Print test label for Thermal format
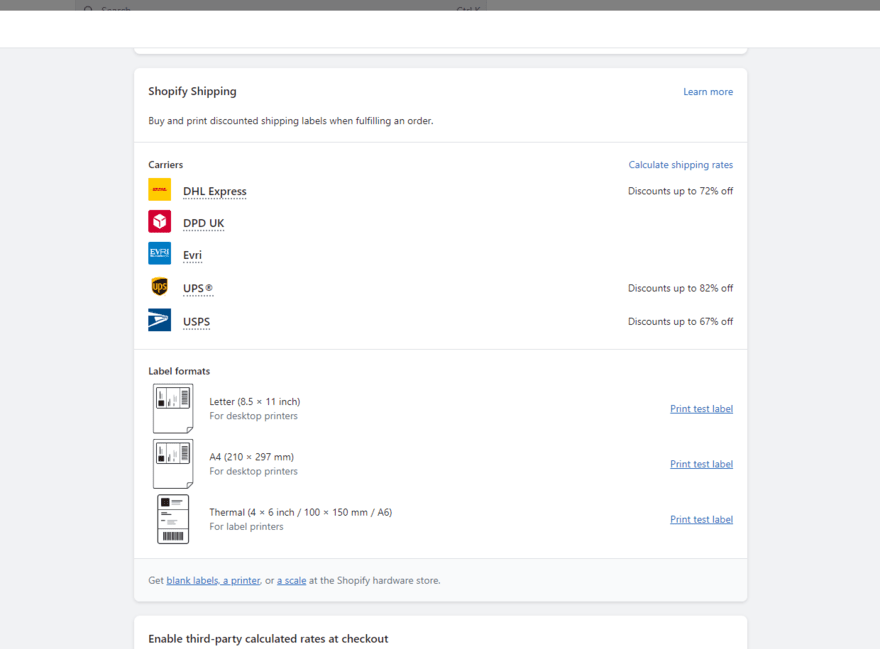Viewport: 880px width, 649px height. (701, 519)
